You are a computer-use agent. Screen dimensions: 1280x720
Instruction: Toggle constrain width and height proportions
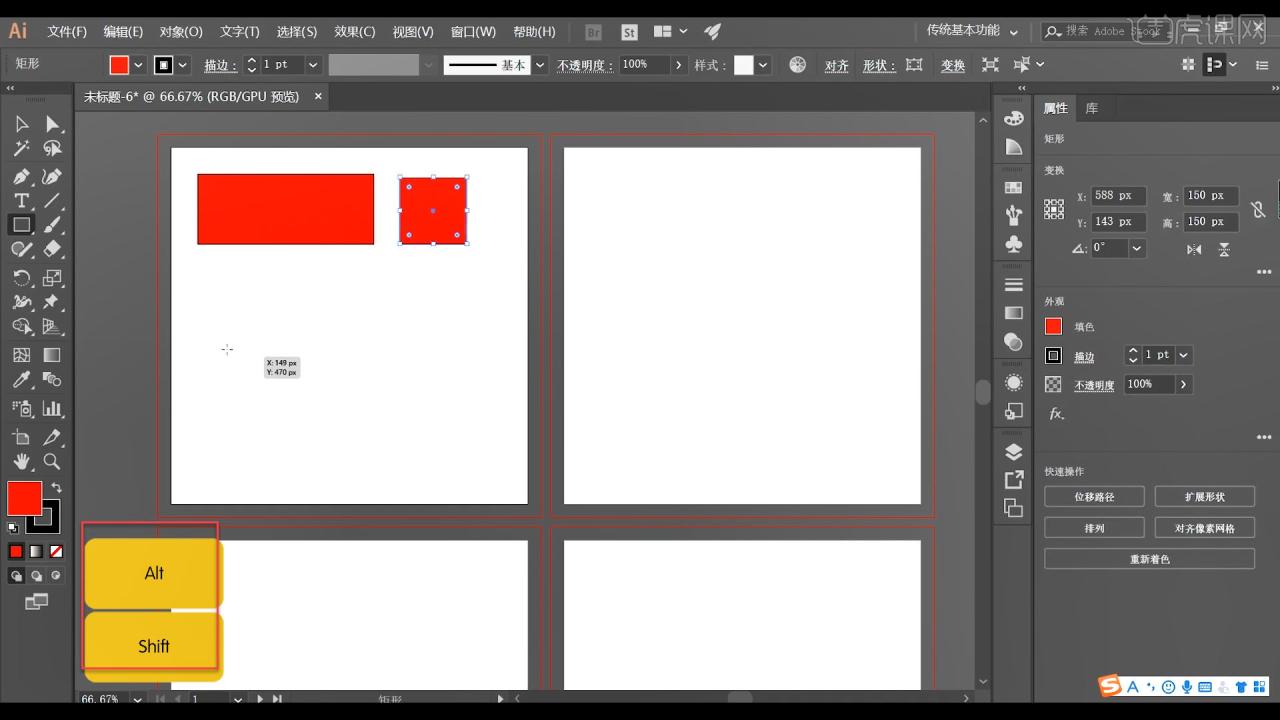pos(1258,209)
